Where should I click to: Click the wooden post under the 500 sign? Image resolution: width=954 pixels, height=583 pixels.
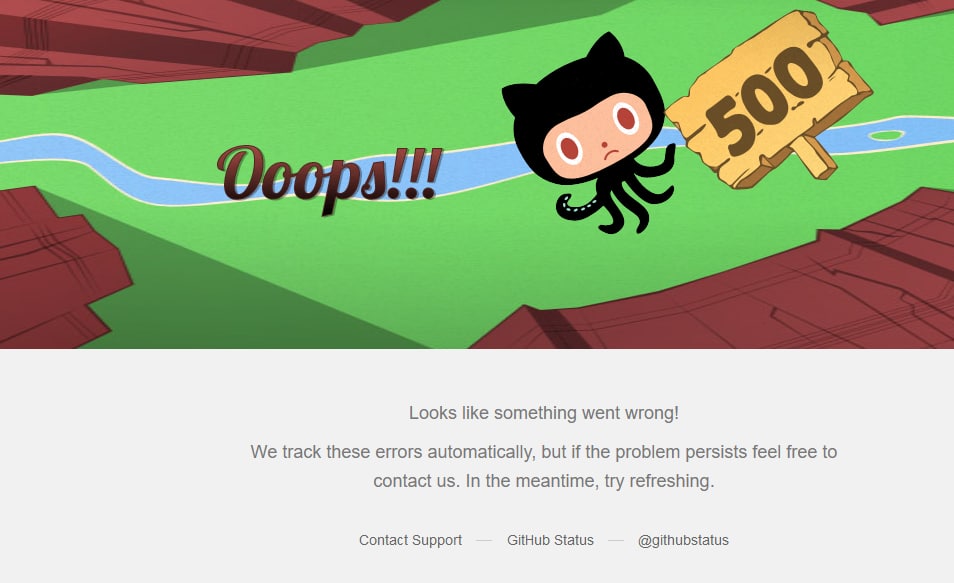813,156
